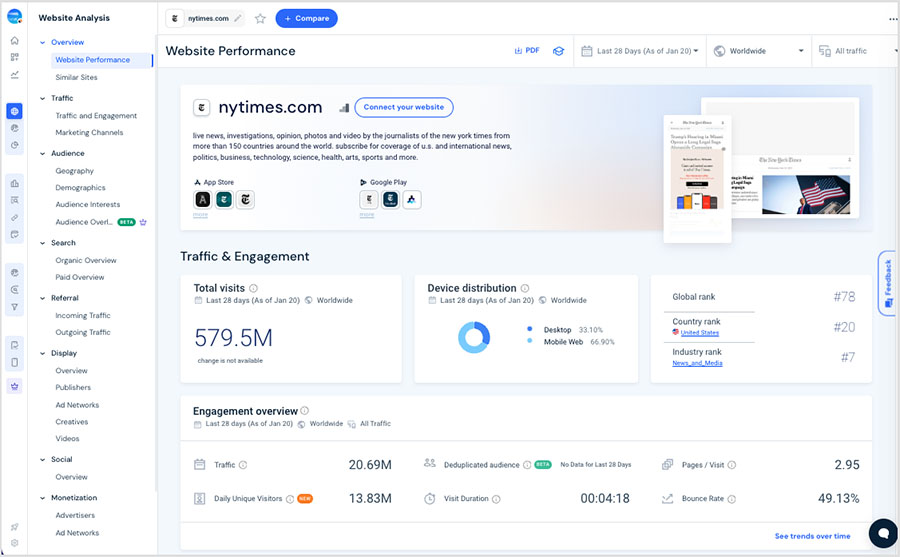Image resolution: width=900 pixels, height=557 pixels.
Task: Open the date range Last 28 Days dropdown
Action: click(x=640, y=51)
